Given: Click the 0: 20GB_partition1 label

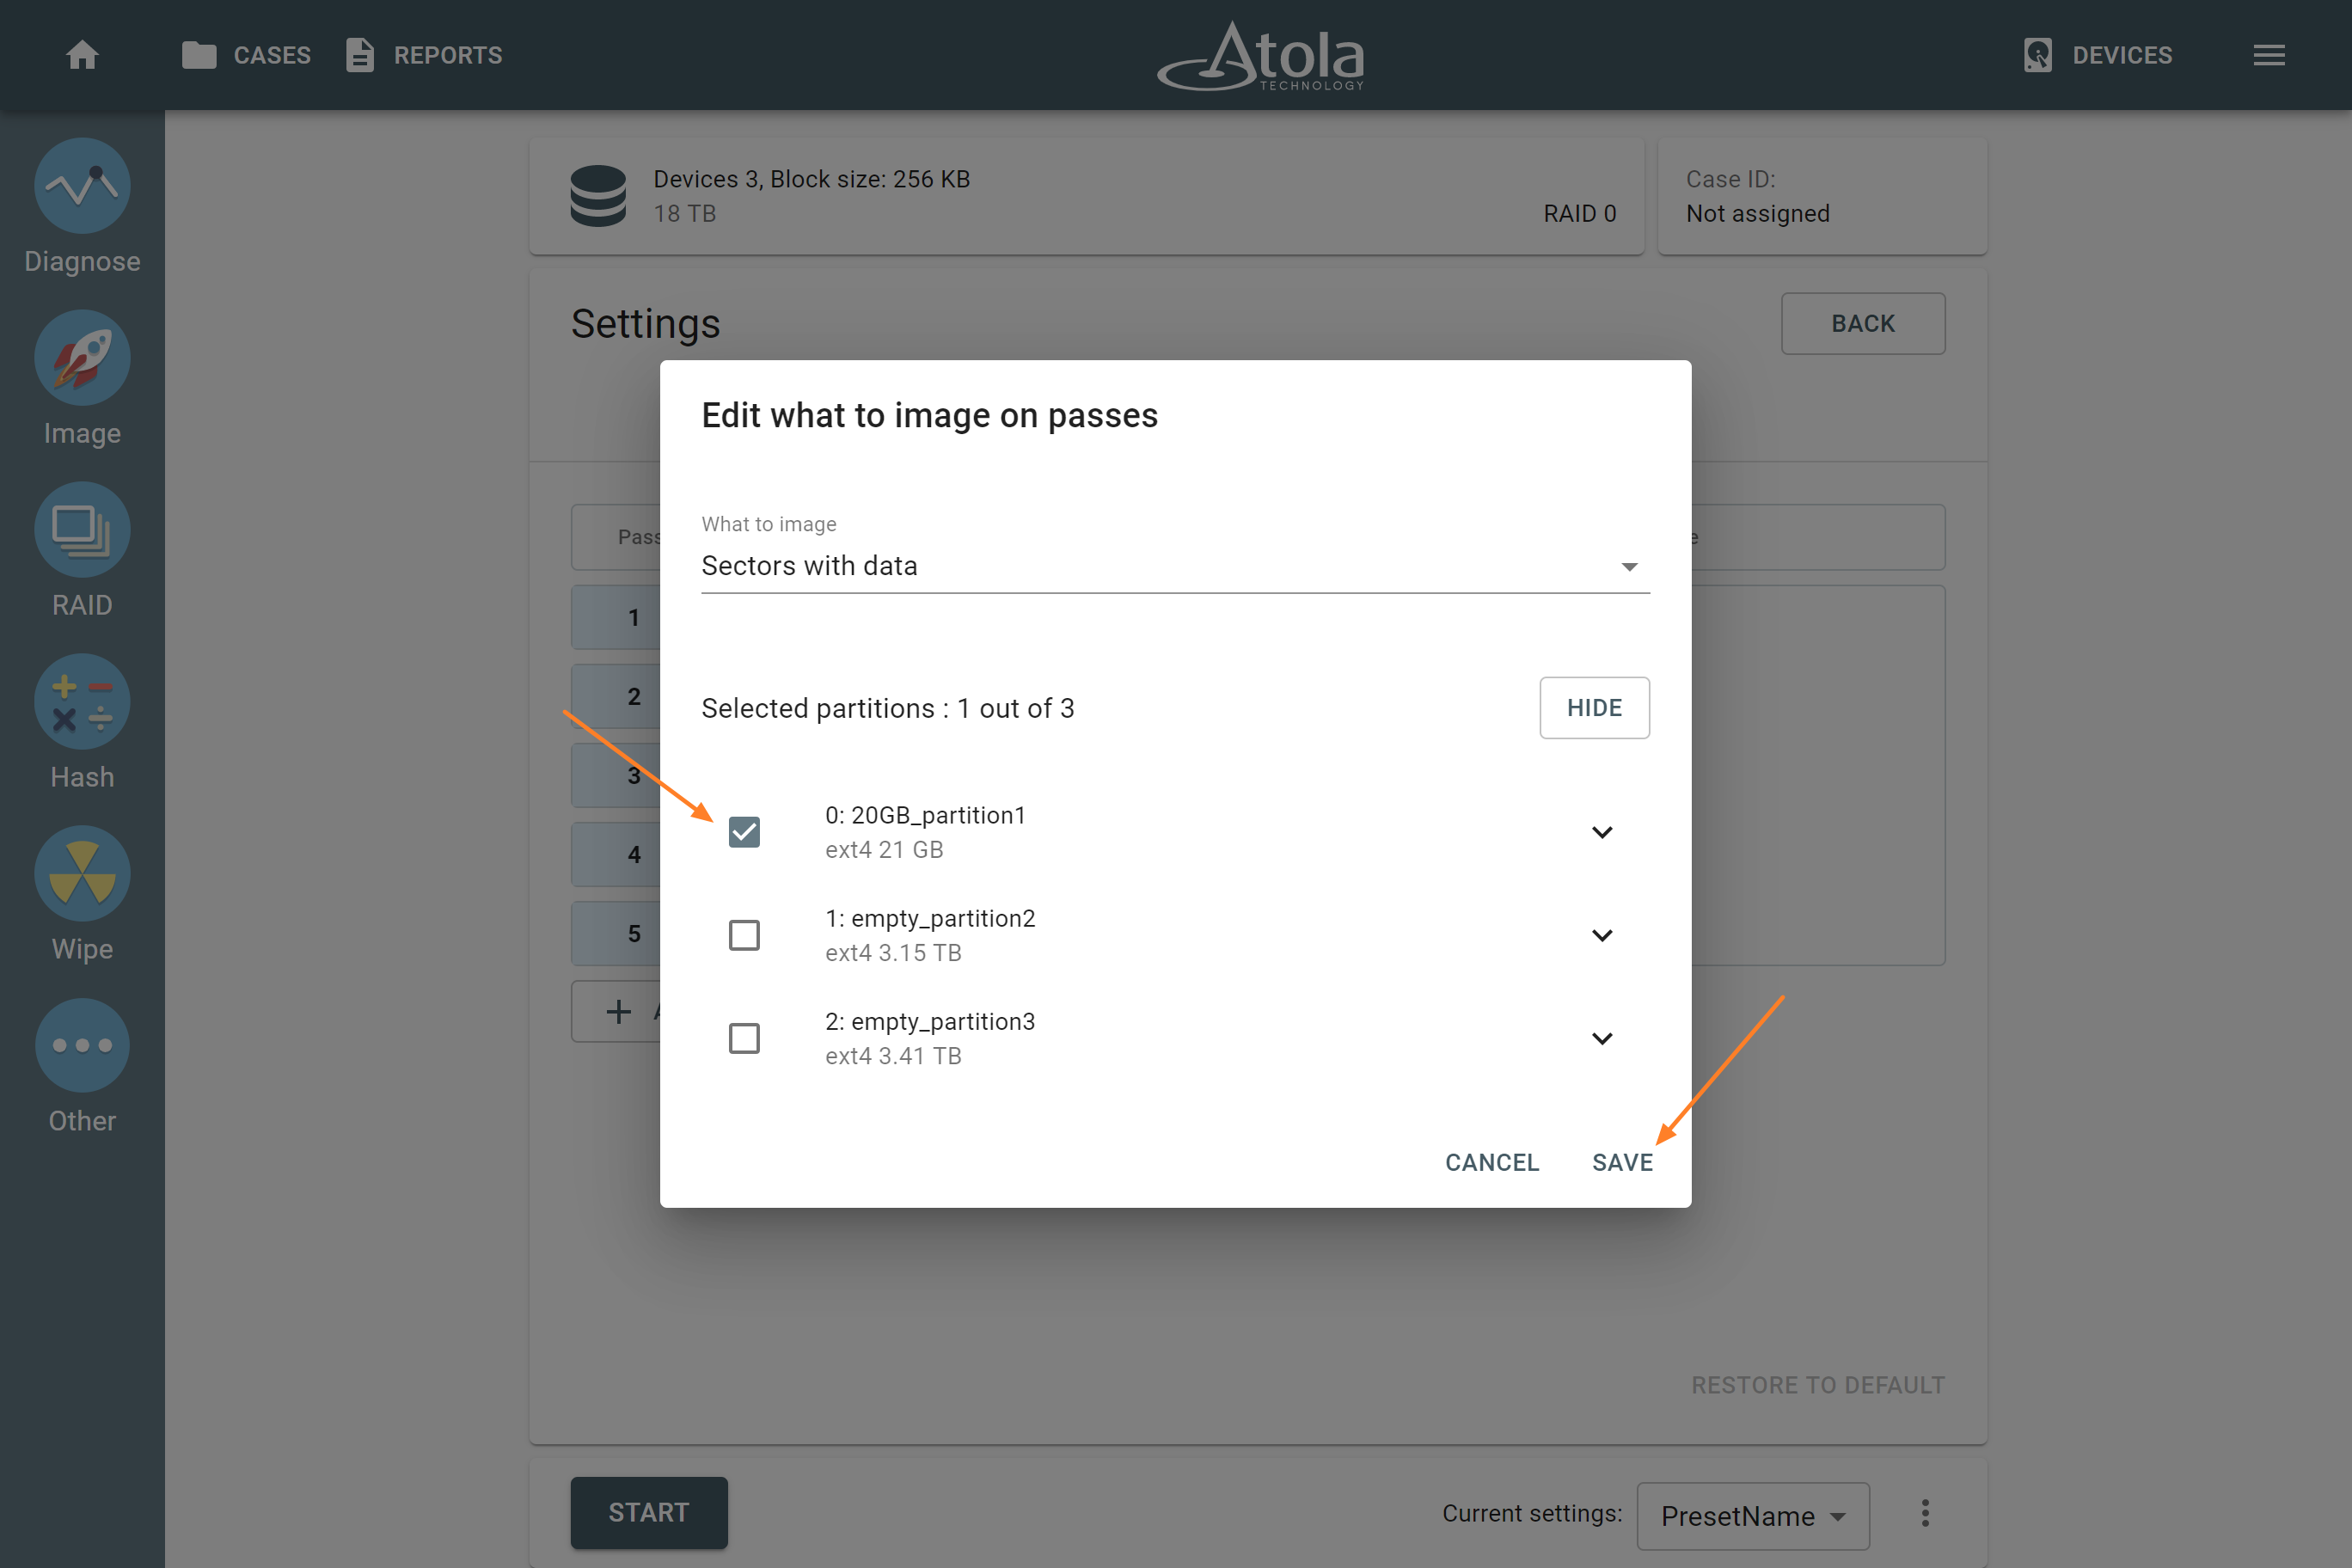Looking at the screenshot, I should point(925,815).
